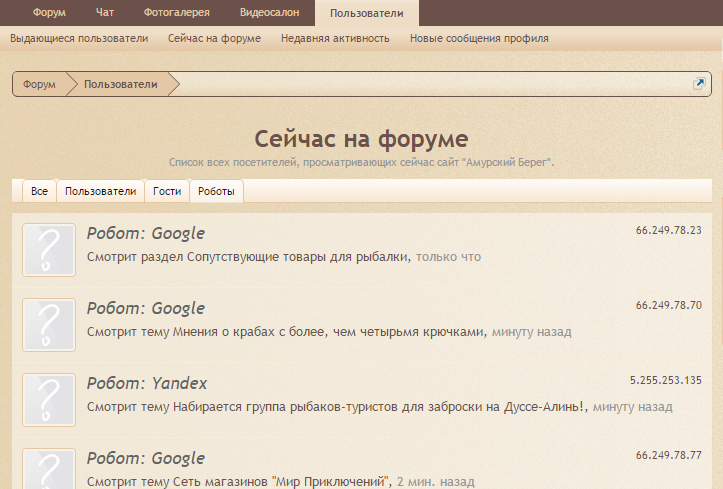Click IP address 66.249.78.23

tap(669, 230)
